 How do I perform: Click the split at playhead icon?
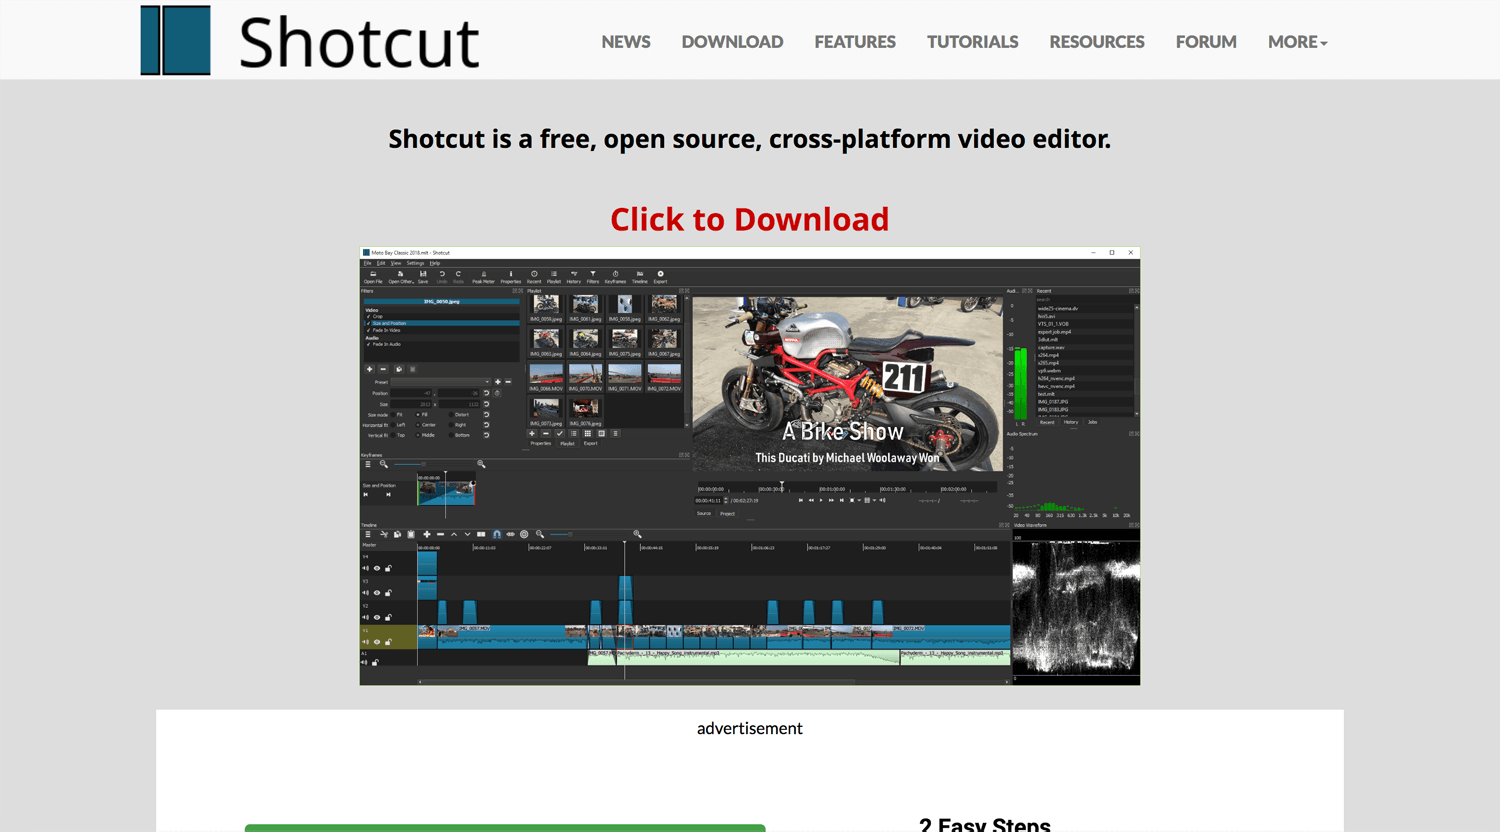pos(481,534)
